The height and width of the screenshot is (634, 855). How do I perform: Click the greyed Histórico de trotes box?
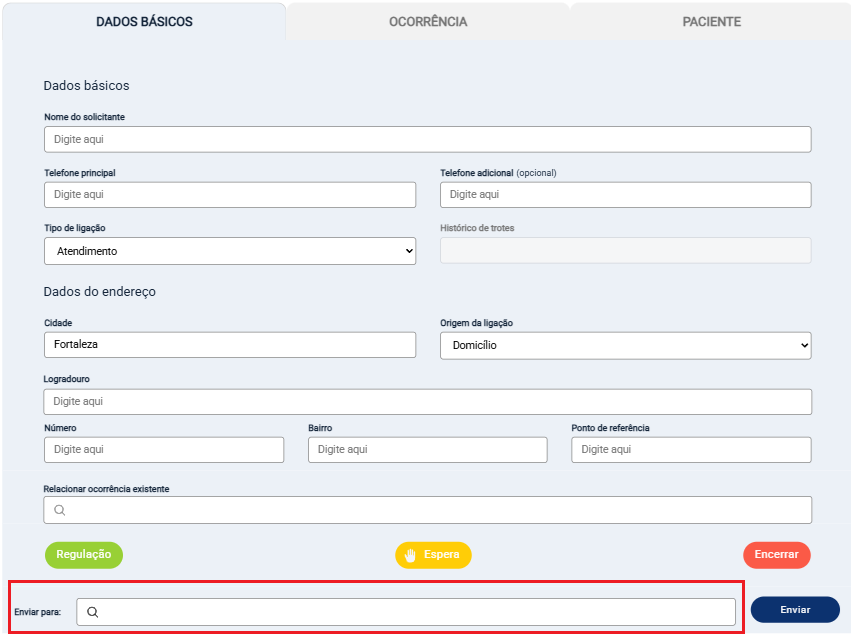pyautogui.click(x=625, y=251)
